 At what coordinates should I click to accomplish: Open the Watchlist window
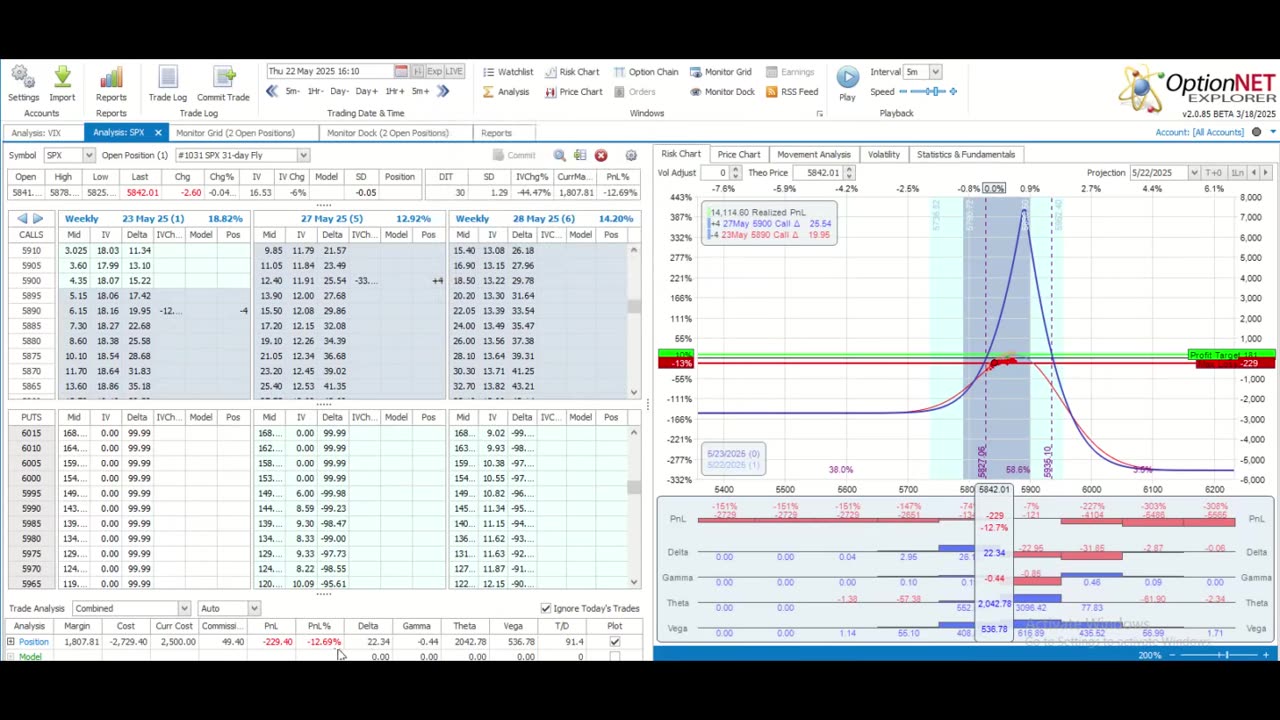click(508, 72)
